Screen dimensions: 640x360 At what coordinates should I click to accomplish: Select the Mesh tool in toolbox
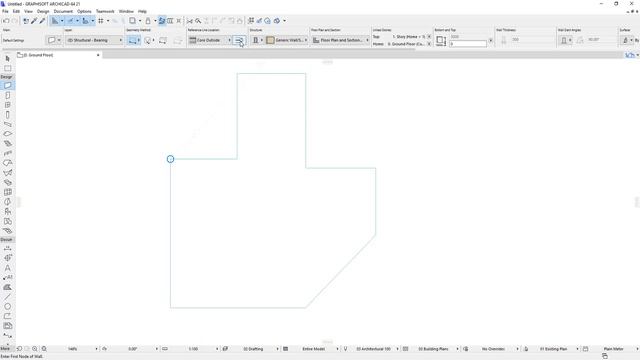tap(7, 231)
